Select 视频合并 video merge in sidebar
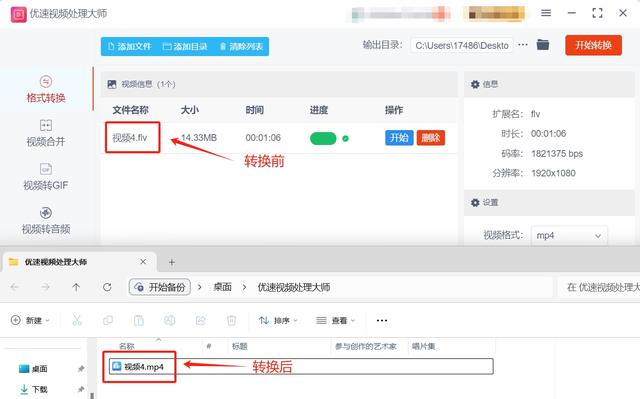 click(46, 133)
